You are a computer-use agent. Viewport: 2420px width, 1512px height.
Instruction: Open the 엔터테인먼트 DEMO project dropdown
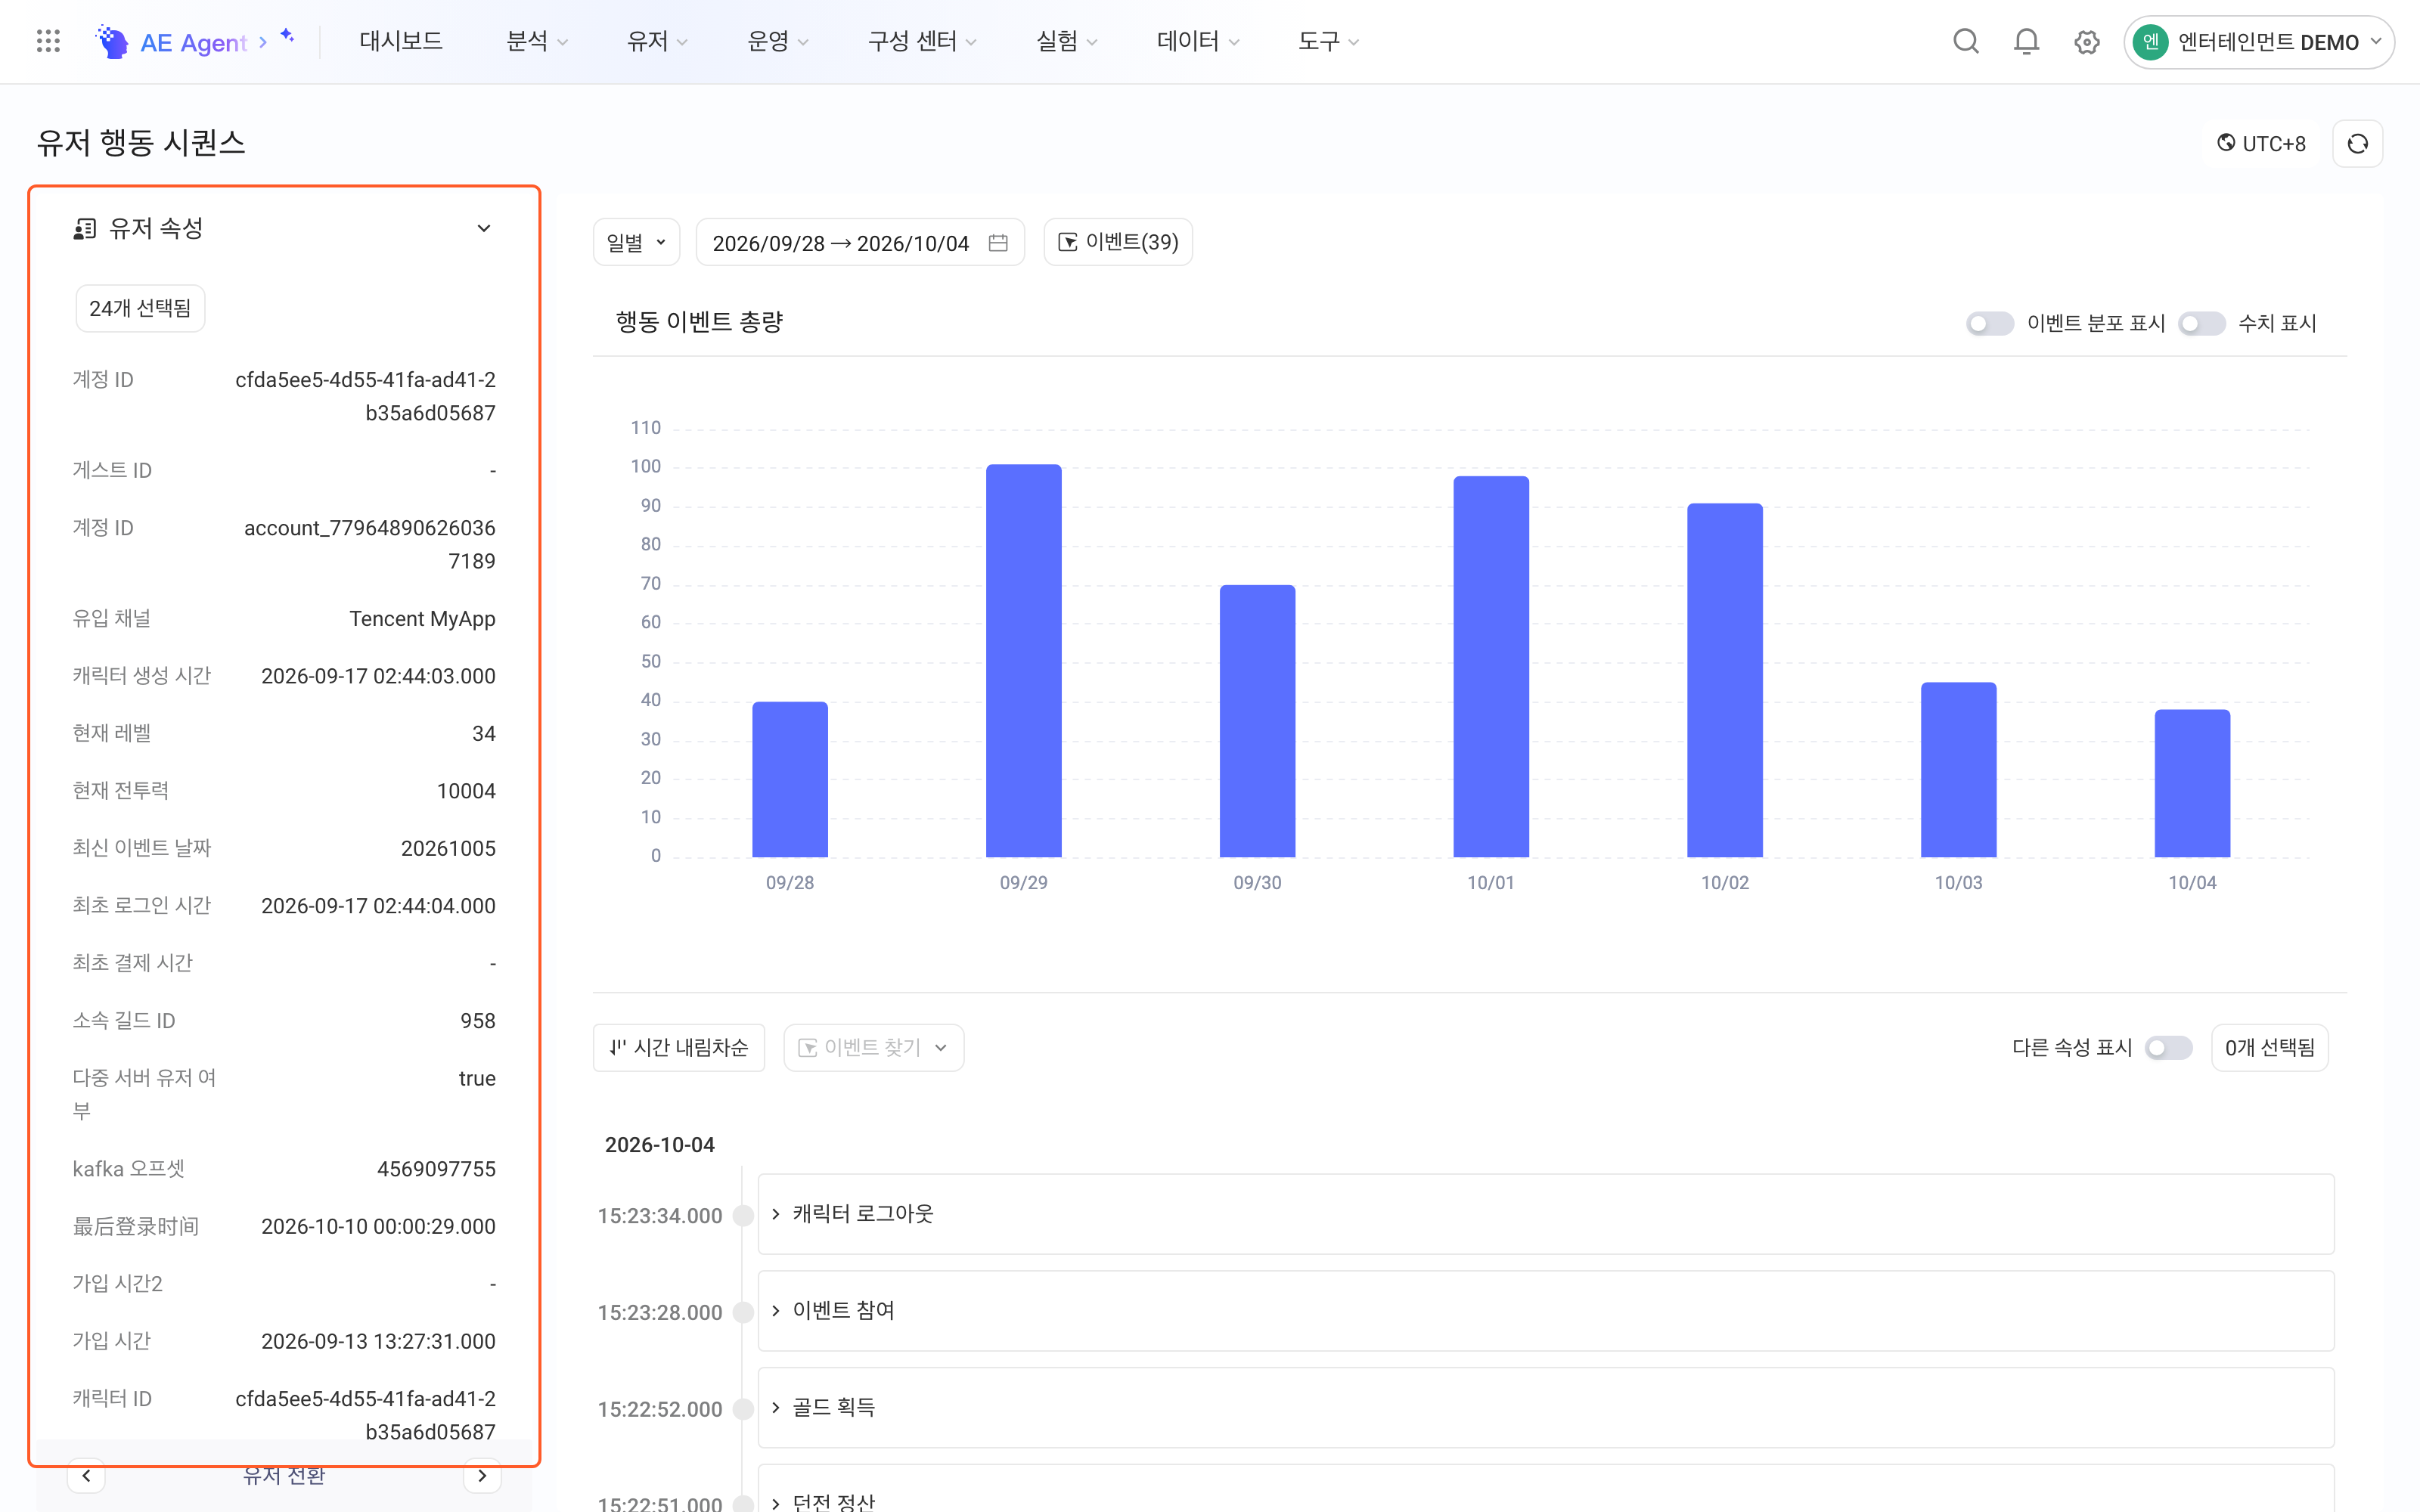(2258, 42)
